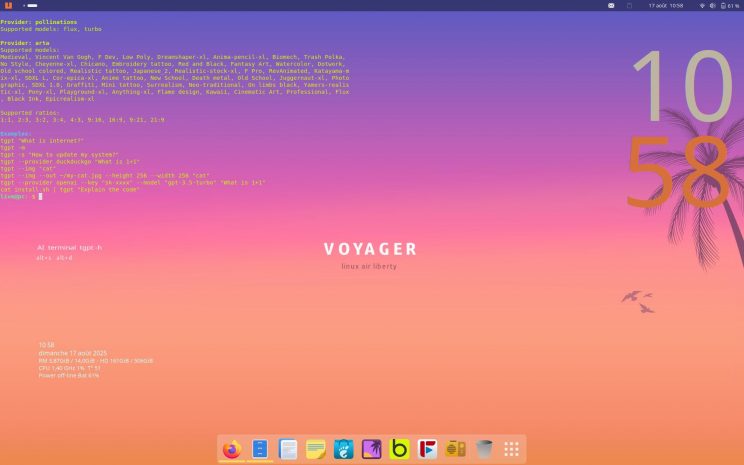Image resolution: width=744 pixels, height=465 pixels.
Task: Open the blue file manager dock icon
Action: click(260, 449)
